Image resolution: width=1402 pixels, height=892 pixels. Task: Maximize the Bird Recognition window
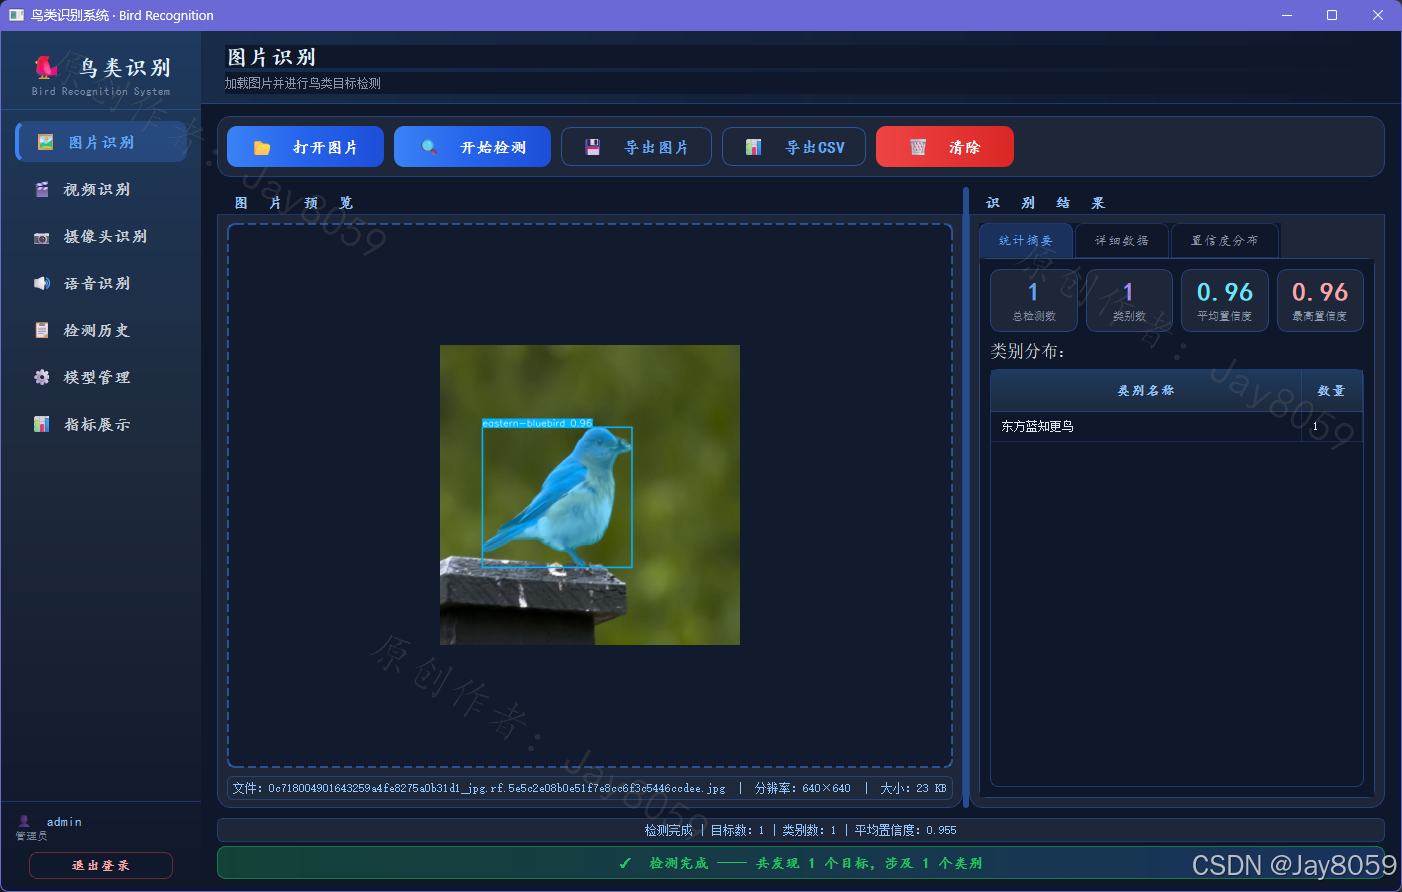tap(1332, 15)
